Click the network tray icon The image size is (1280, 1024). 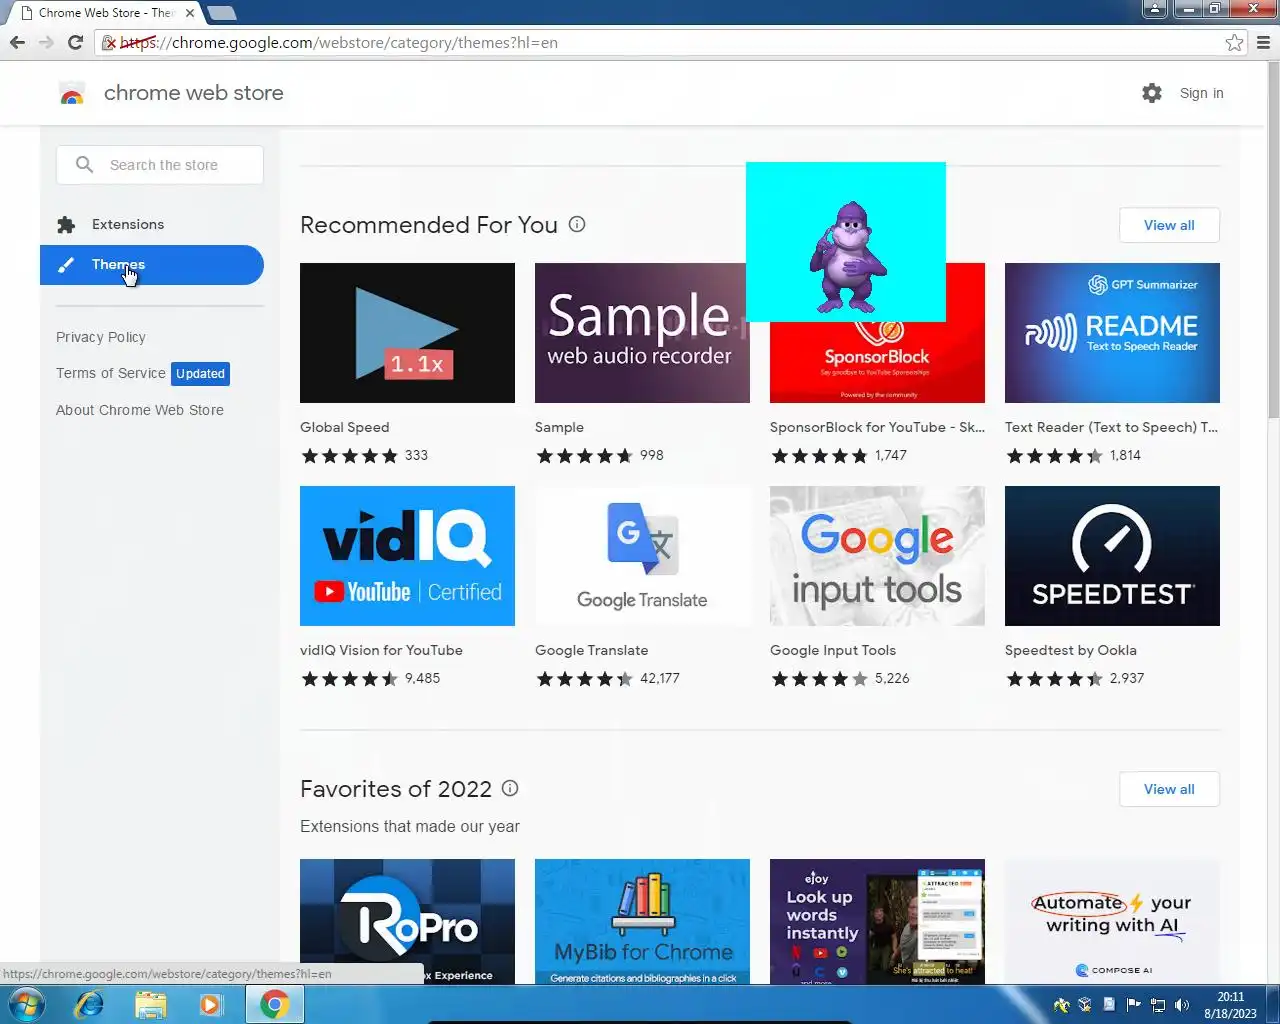click(x=1158, y=1005)
